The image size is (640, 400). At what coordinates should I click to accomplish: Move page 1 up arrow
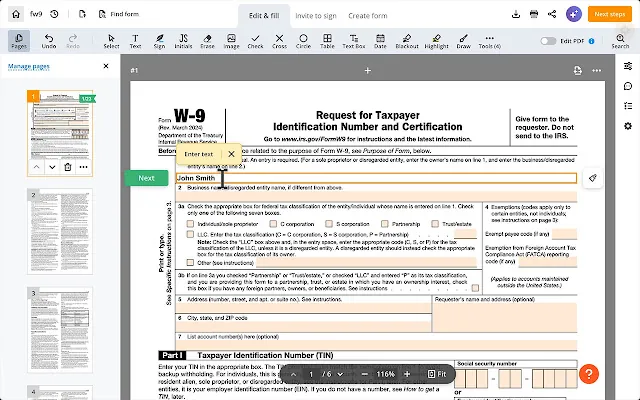[36, 167]
